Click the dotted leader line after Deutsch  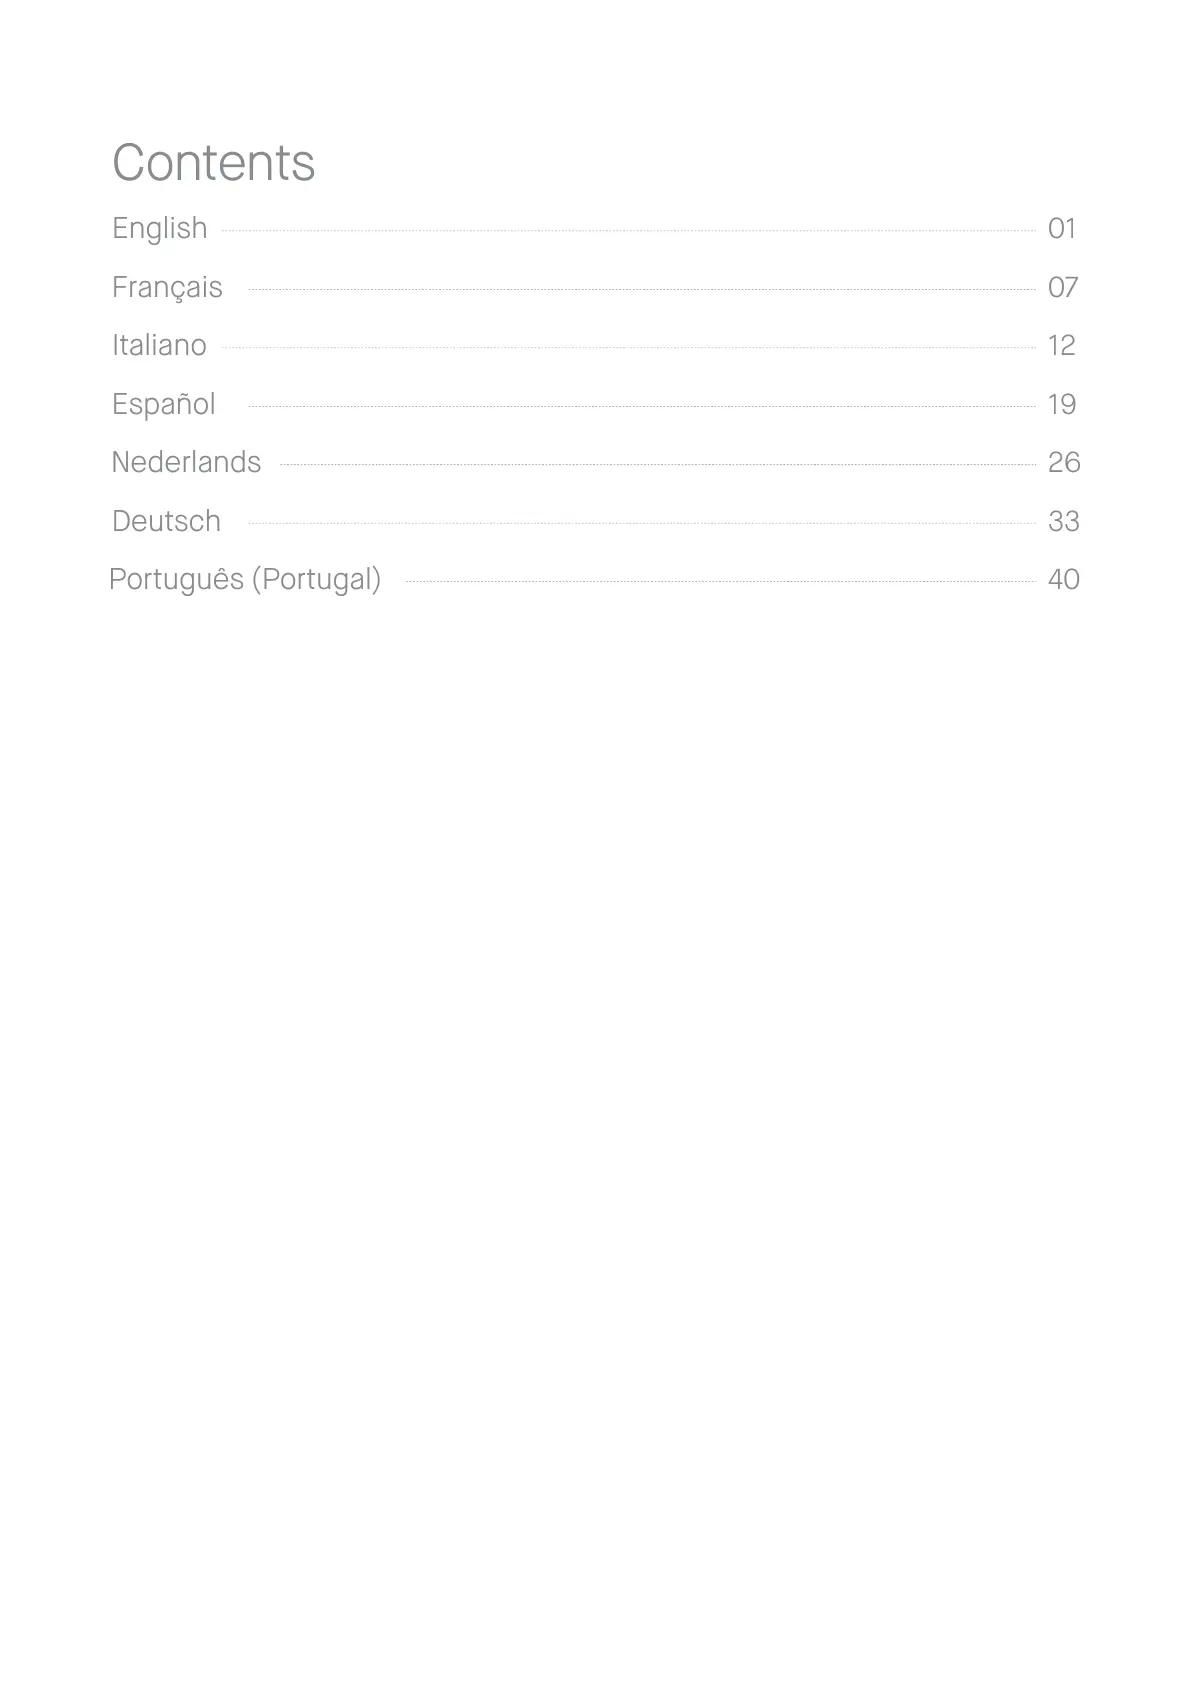(642, 523)
